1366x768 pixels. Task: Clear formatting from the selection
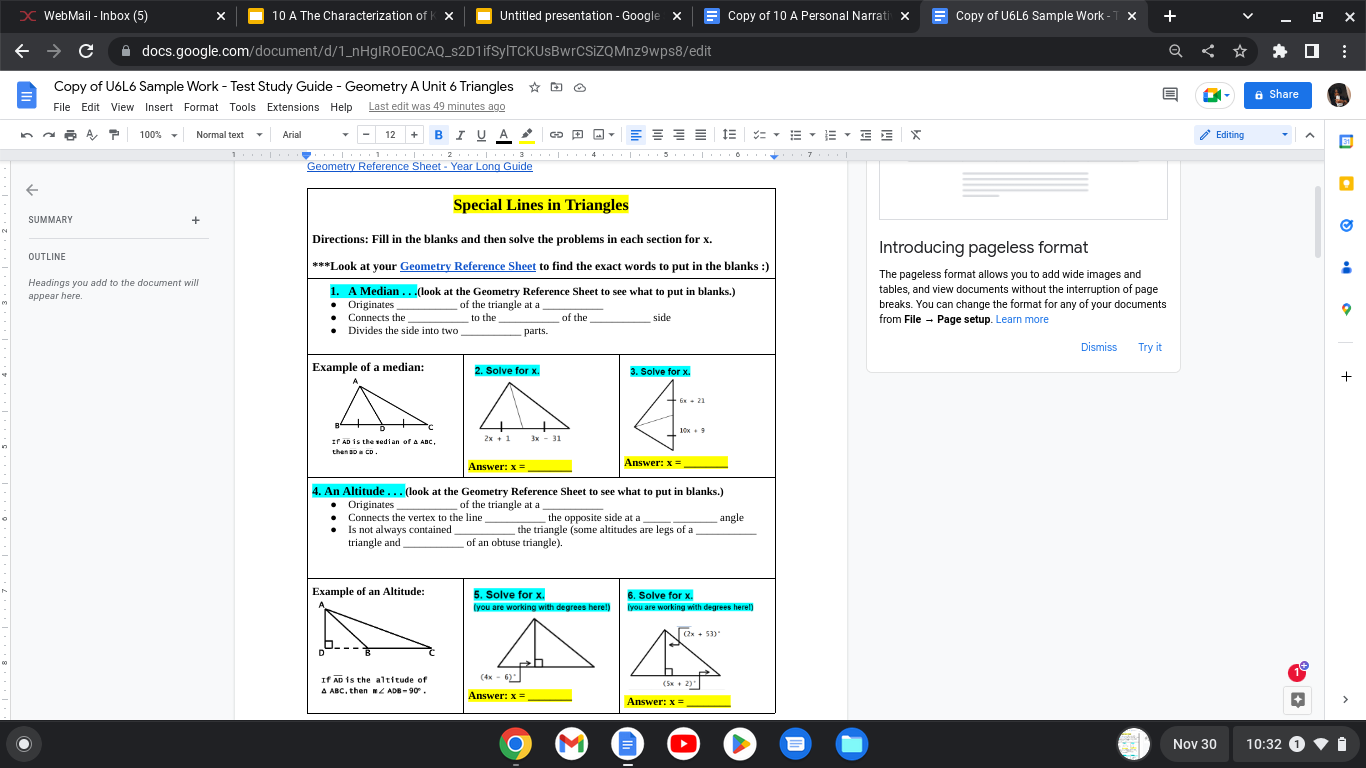coord(915,135)
